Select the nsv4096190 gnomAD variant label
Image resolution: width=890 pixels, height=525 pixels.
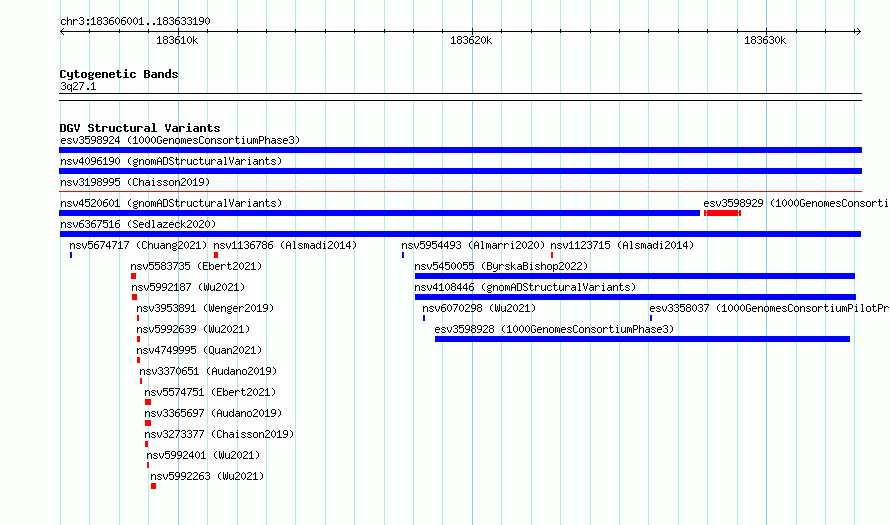pyautogui.click(x=171, y=161)
